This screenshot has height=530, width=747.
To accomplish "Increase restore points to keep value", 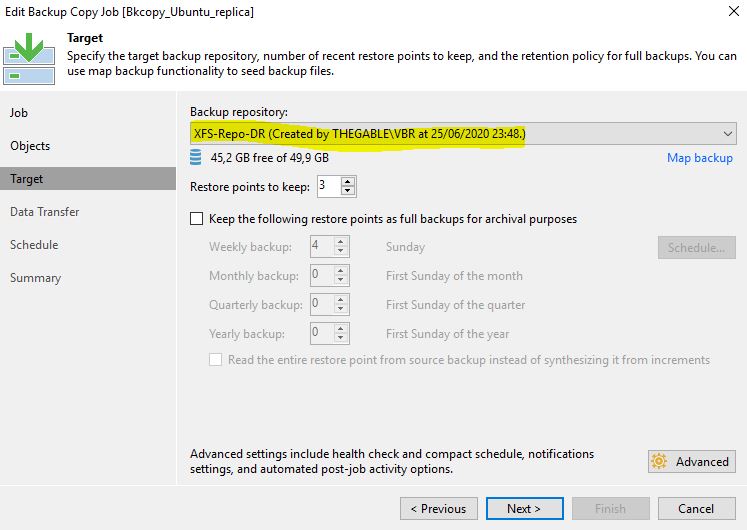I will coord(348,182).
